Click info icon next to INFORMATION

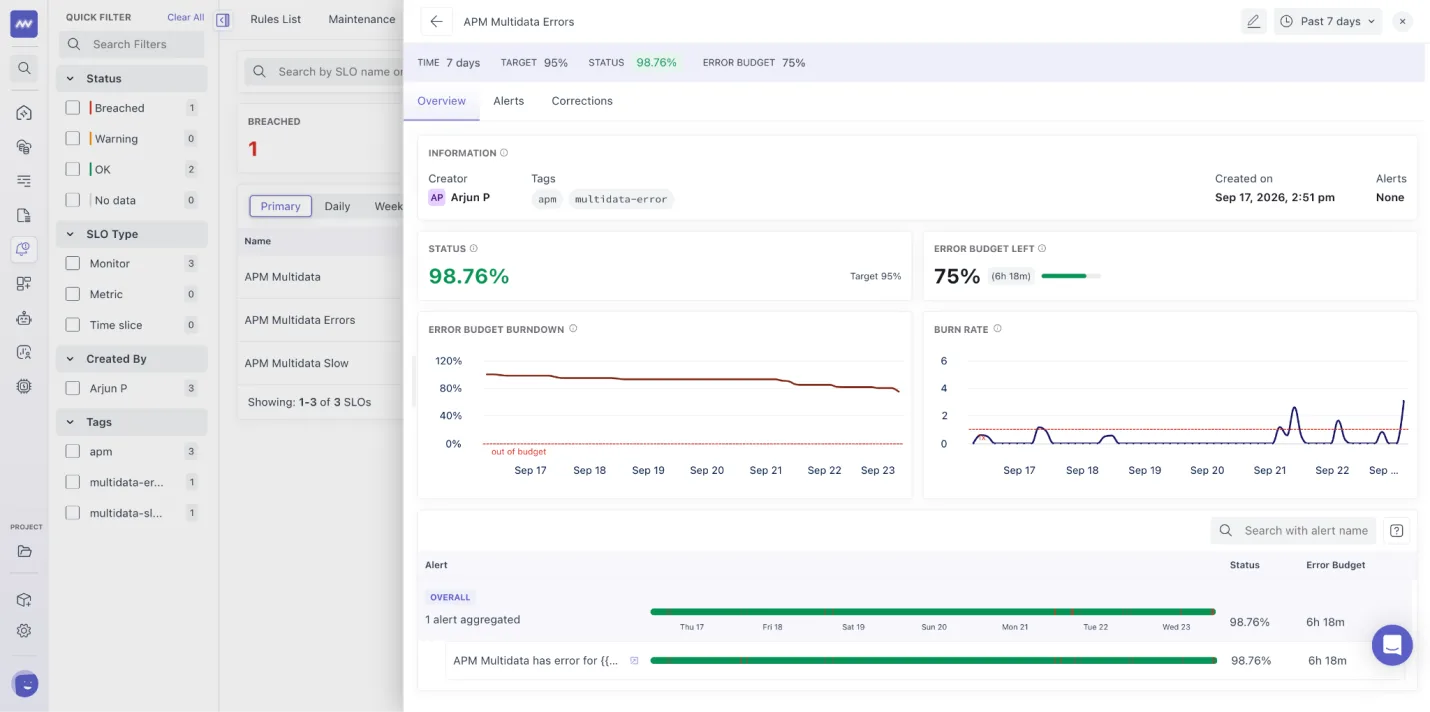coord(504,153)
